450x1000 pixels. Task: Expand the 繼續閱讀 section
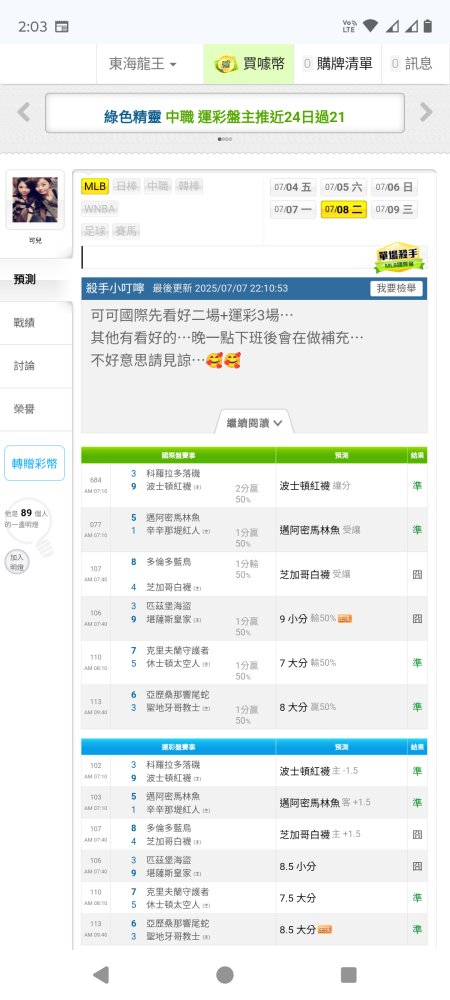(x=255, y=423)
